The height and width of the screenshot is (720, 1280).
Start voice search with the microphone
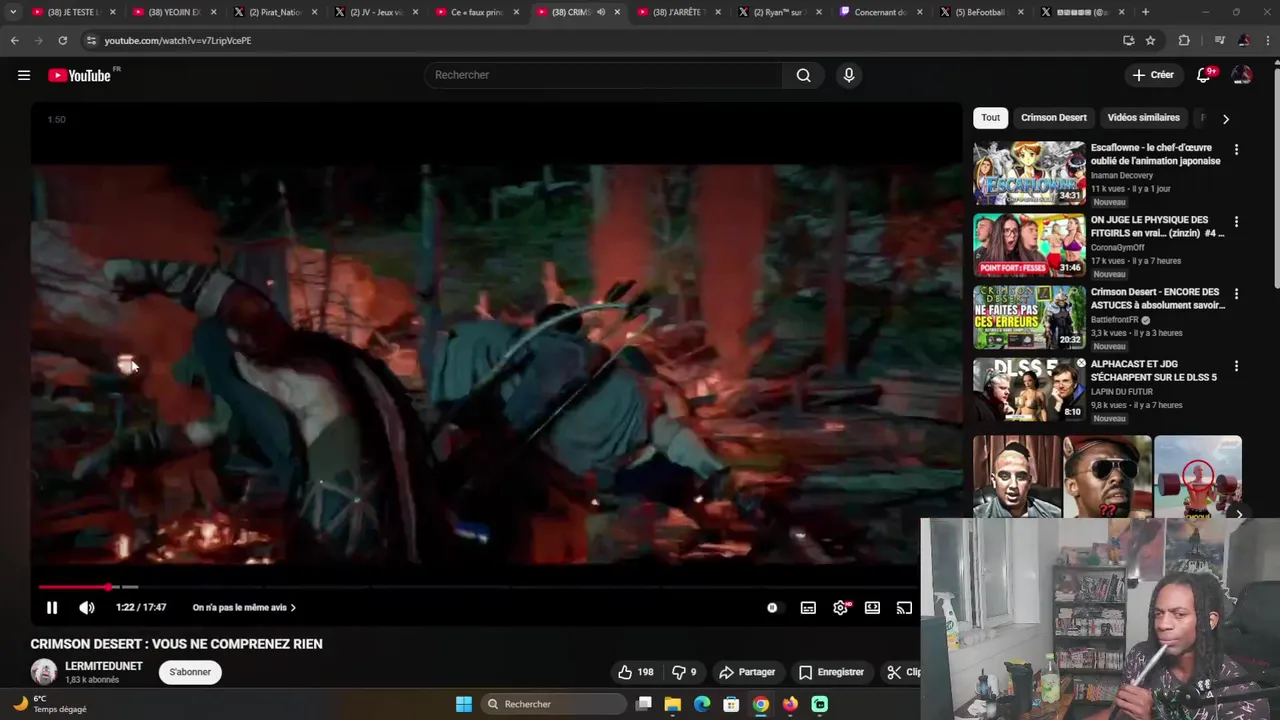pos(849,75)
